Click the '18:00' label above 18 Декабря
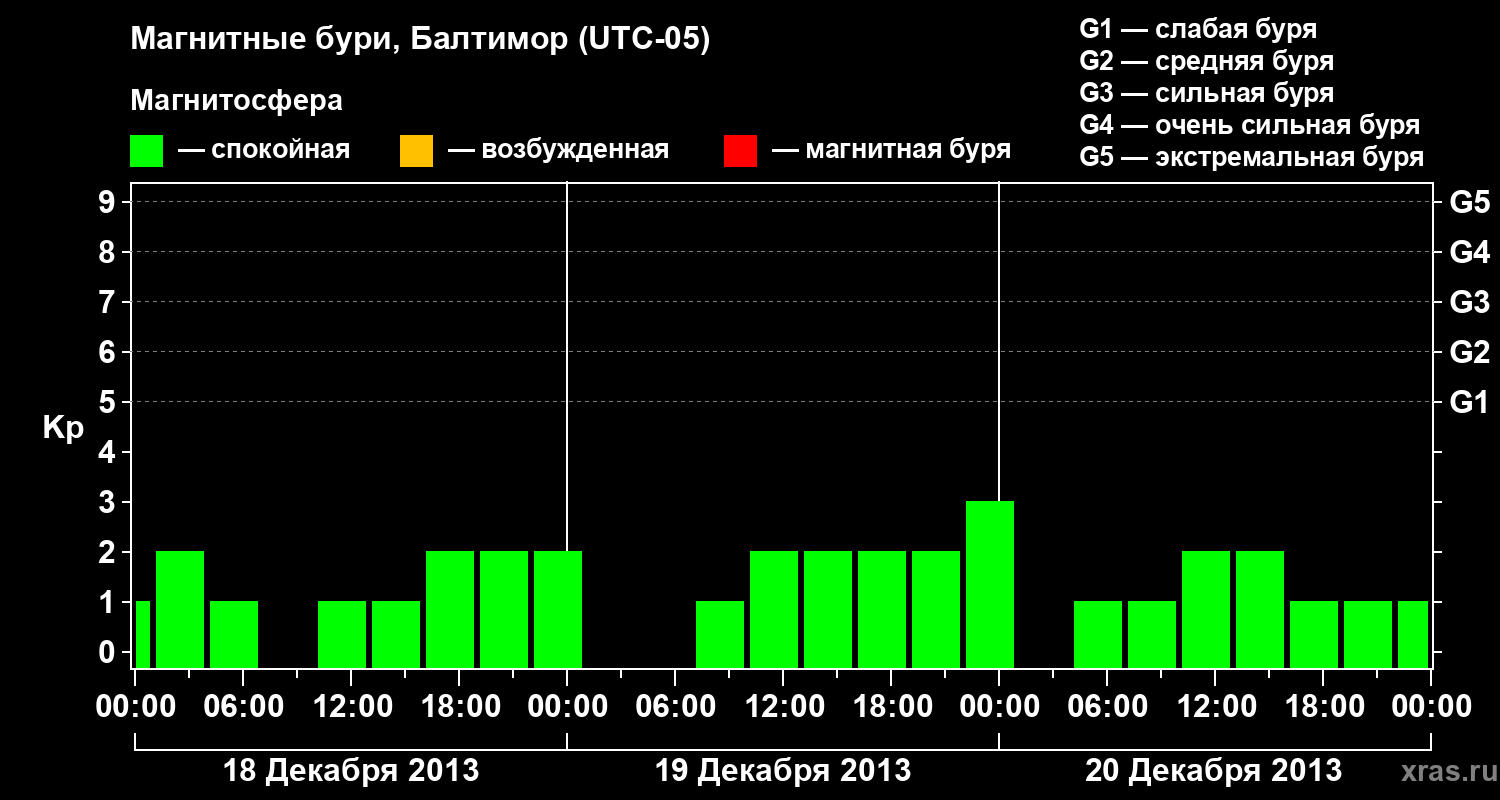The height and width of the screenshot is (800, 1500). click(x=459, y=706)
